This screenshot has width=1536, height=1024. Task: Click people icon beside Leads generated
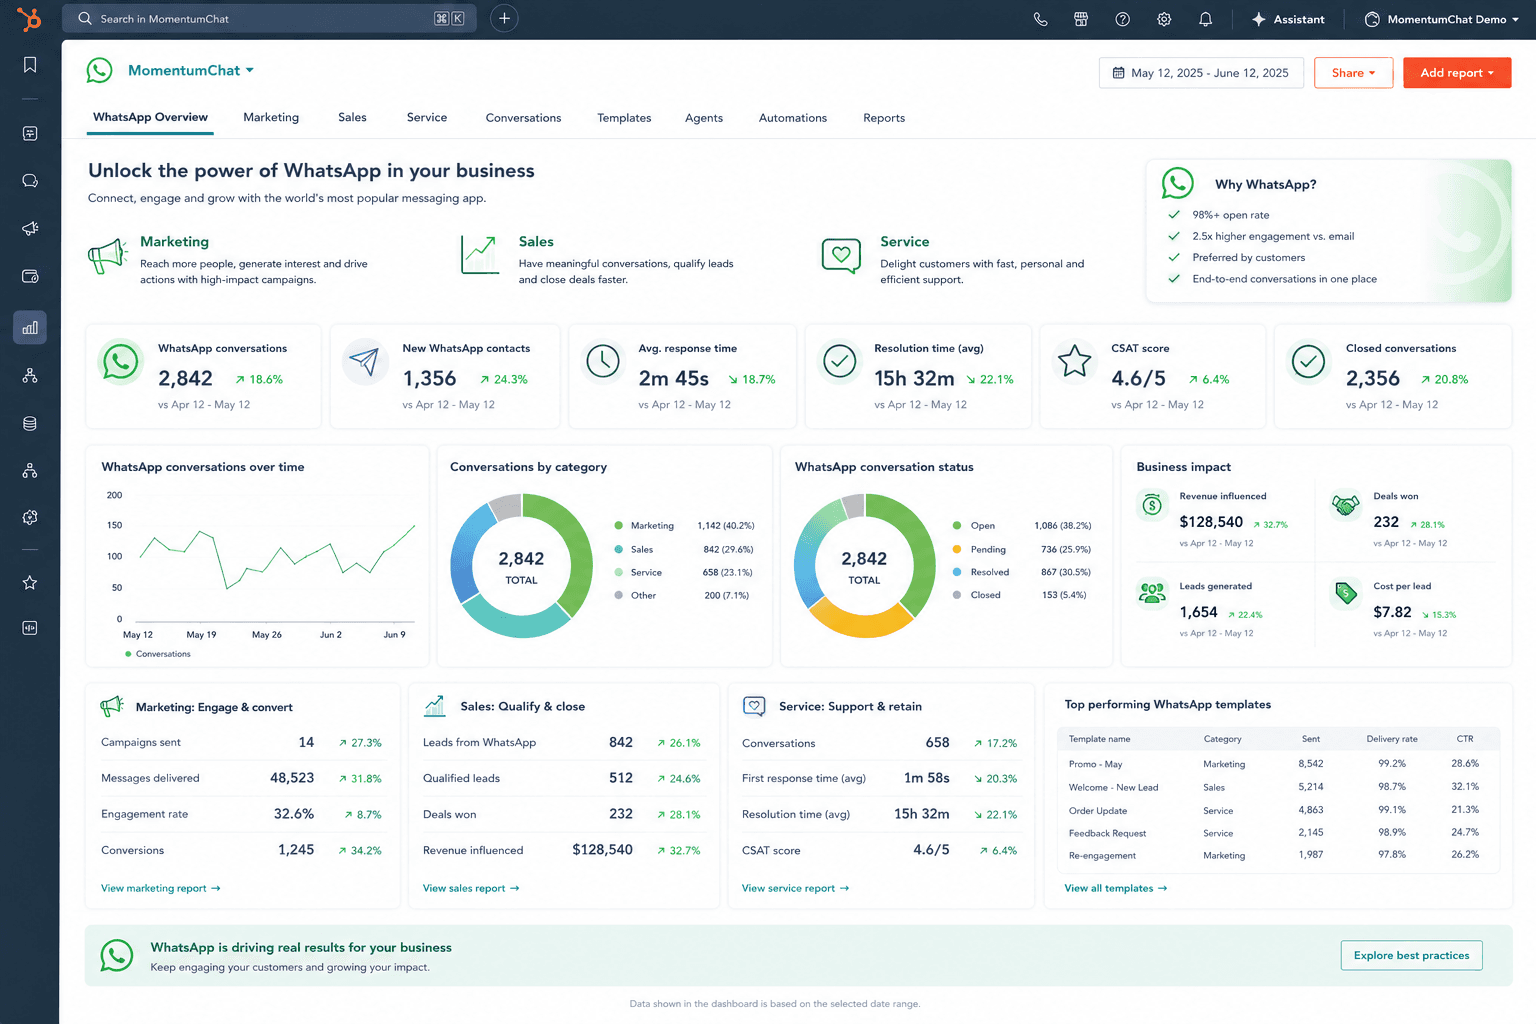[x=1152, y=594]
